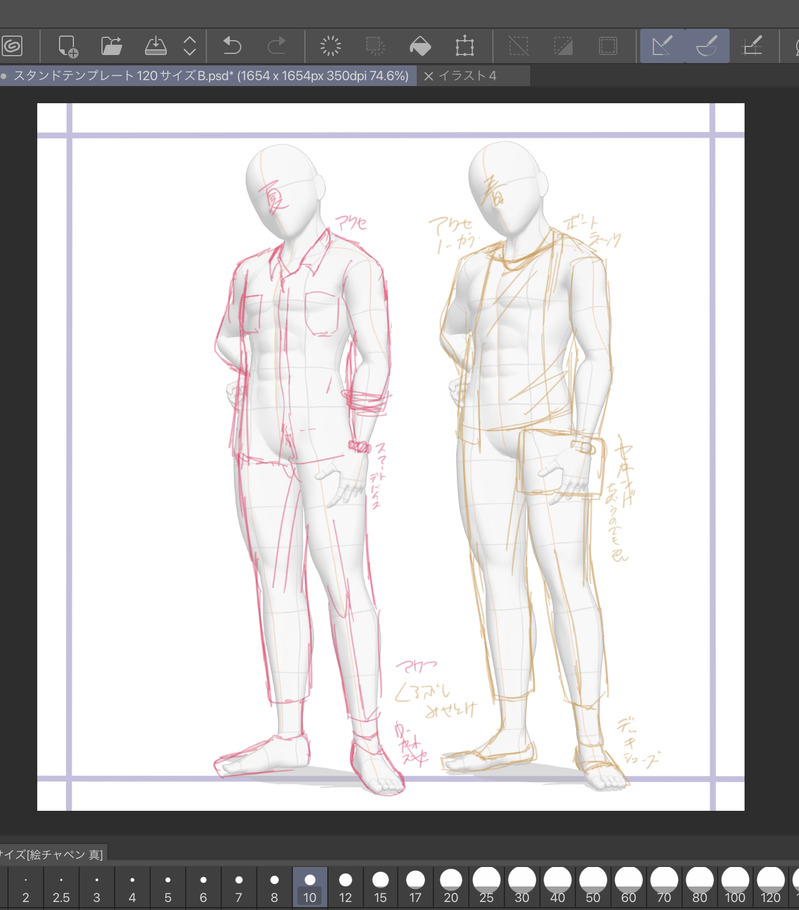The height and width of the screenshot is (910, 799).
Task: Close the イラスト4 canvas tab
Action: [428, 76]
